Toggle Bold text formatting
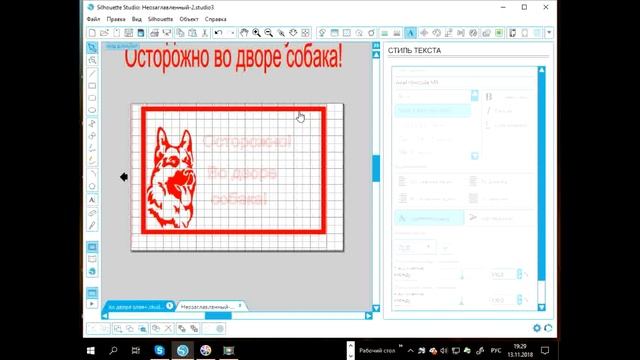The height and width of the screenshot is (360, 640). click(489, 97)
